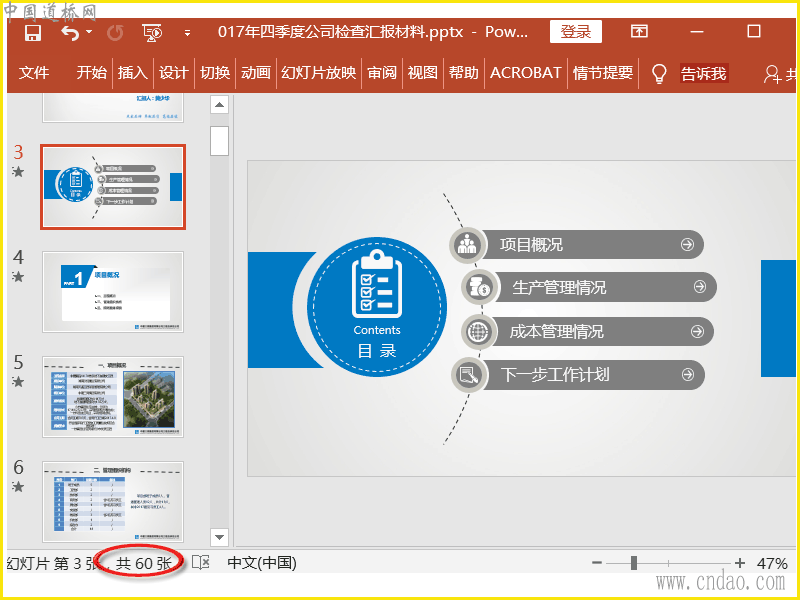Select slide 6 table thumbnail
The width and height of the screenshot is (800, 600).
click(x=113, y=502)
